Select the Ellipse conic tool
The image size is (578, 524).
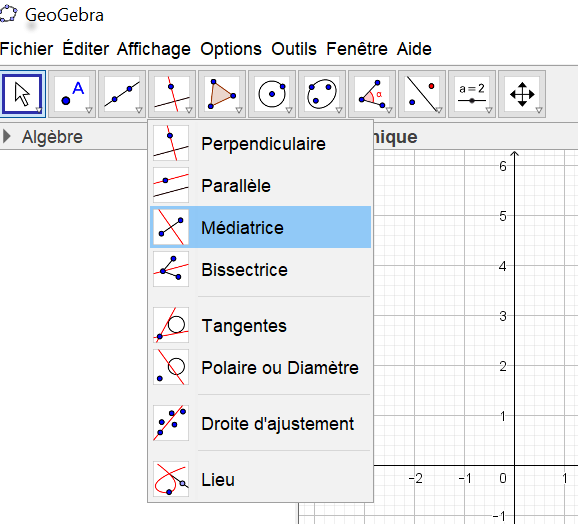tap(322, 94)
